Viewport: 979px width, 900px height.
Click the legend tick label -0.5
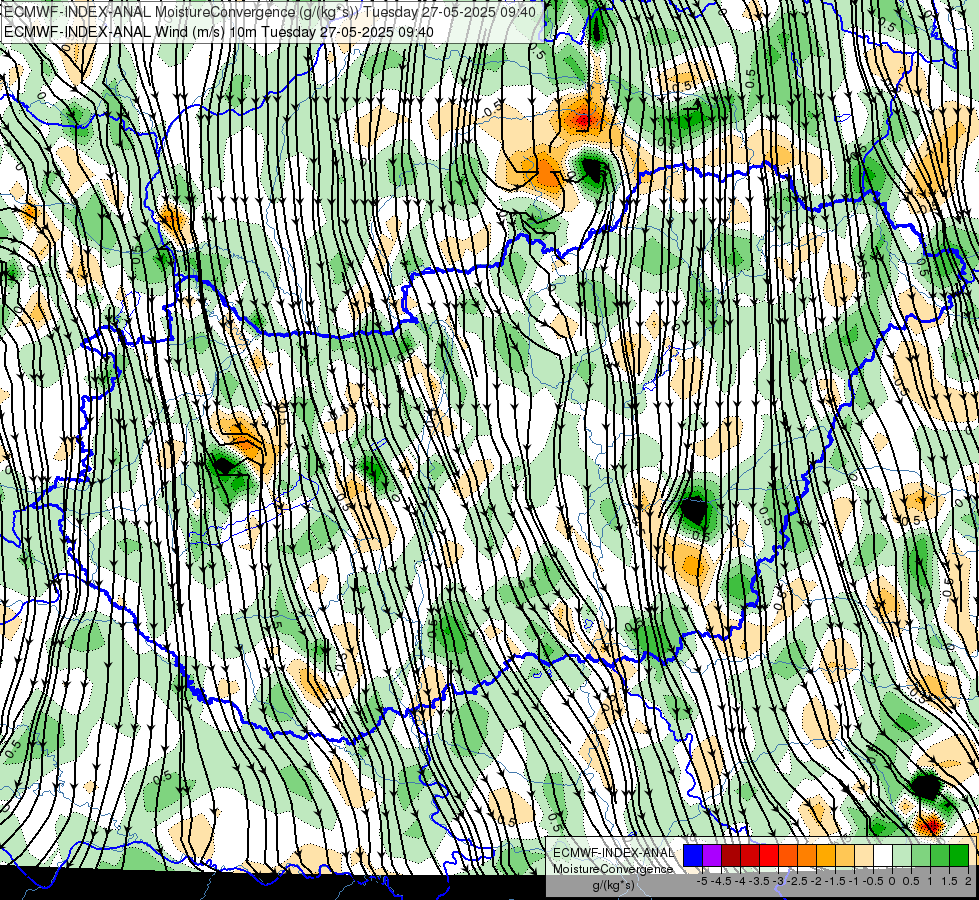pos(873,881)
